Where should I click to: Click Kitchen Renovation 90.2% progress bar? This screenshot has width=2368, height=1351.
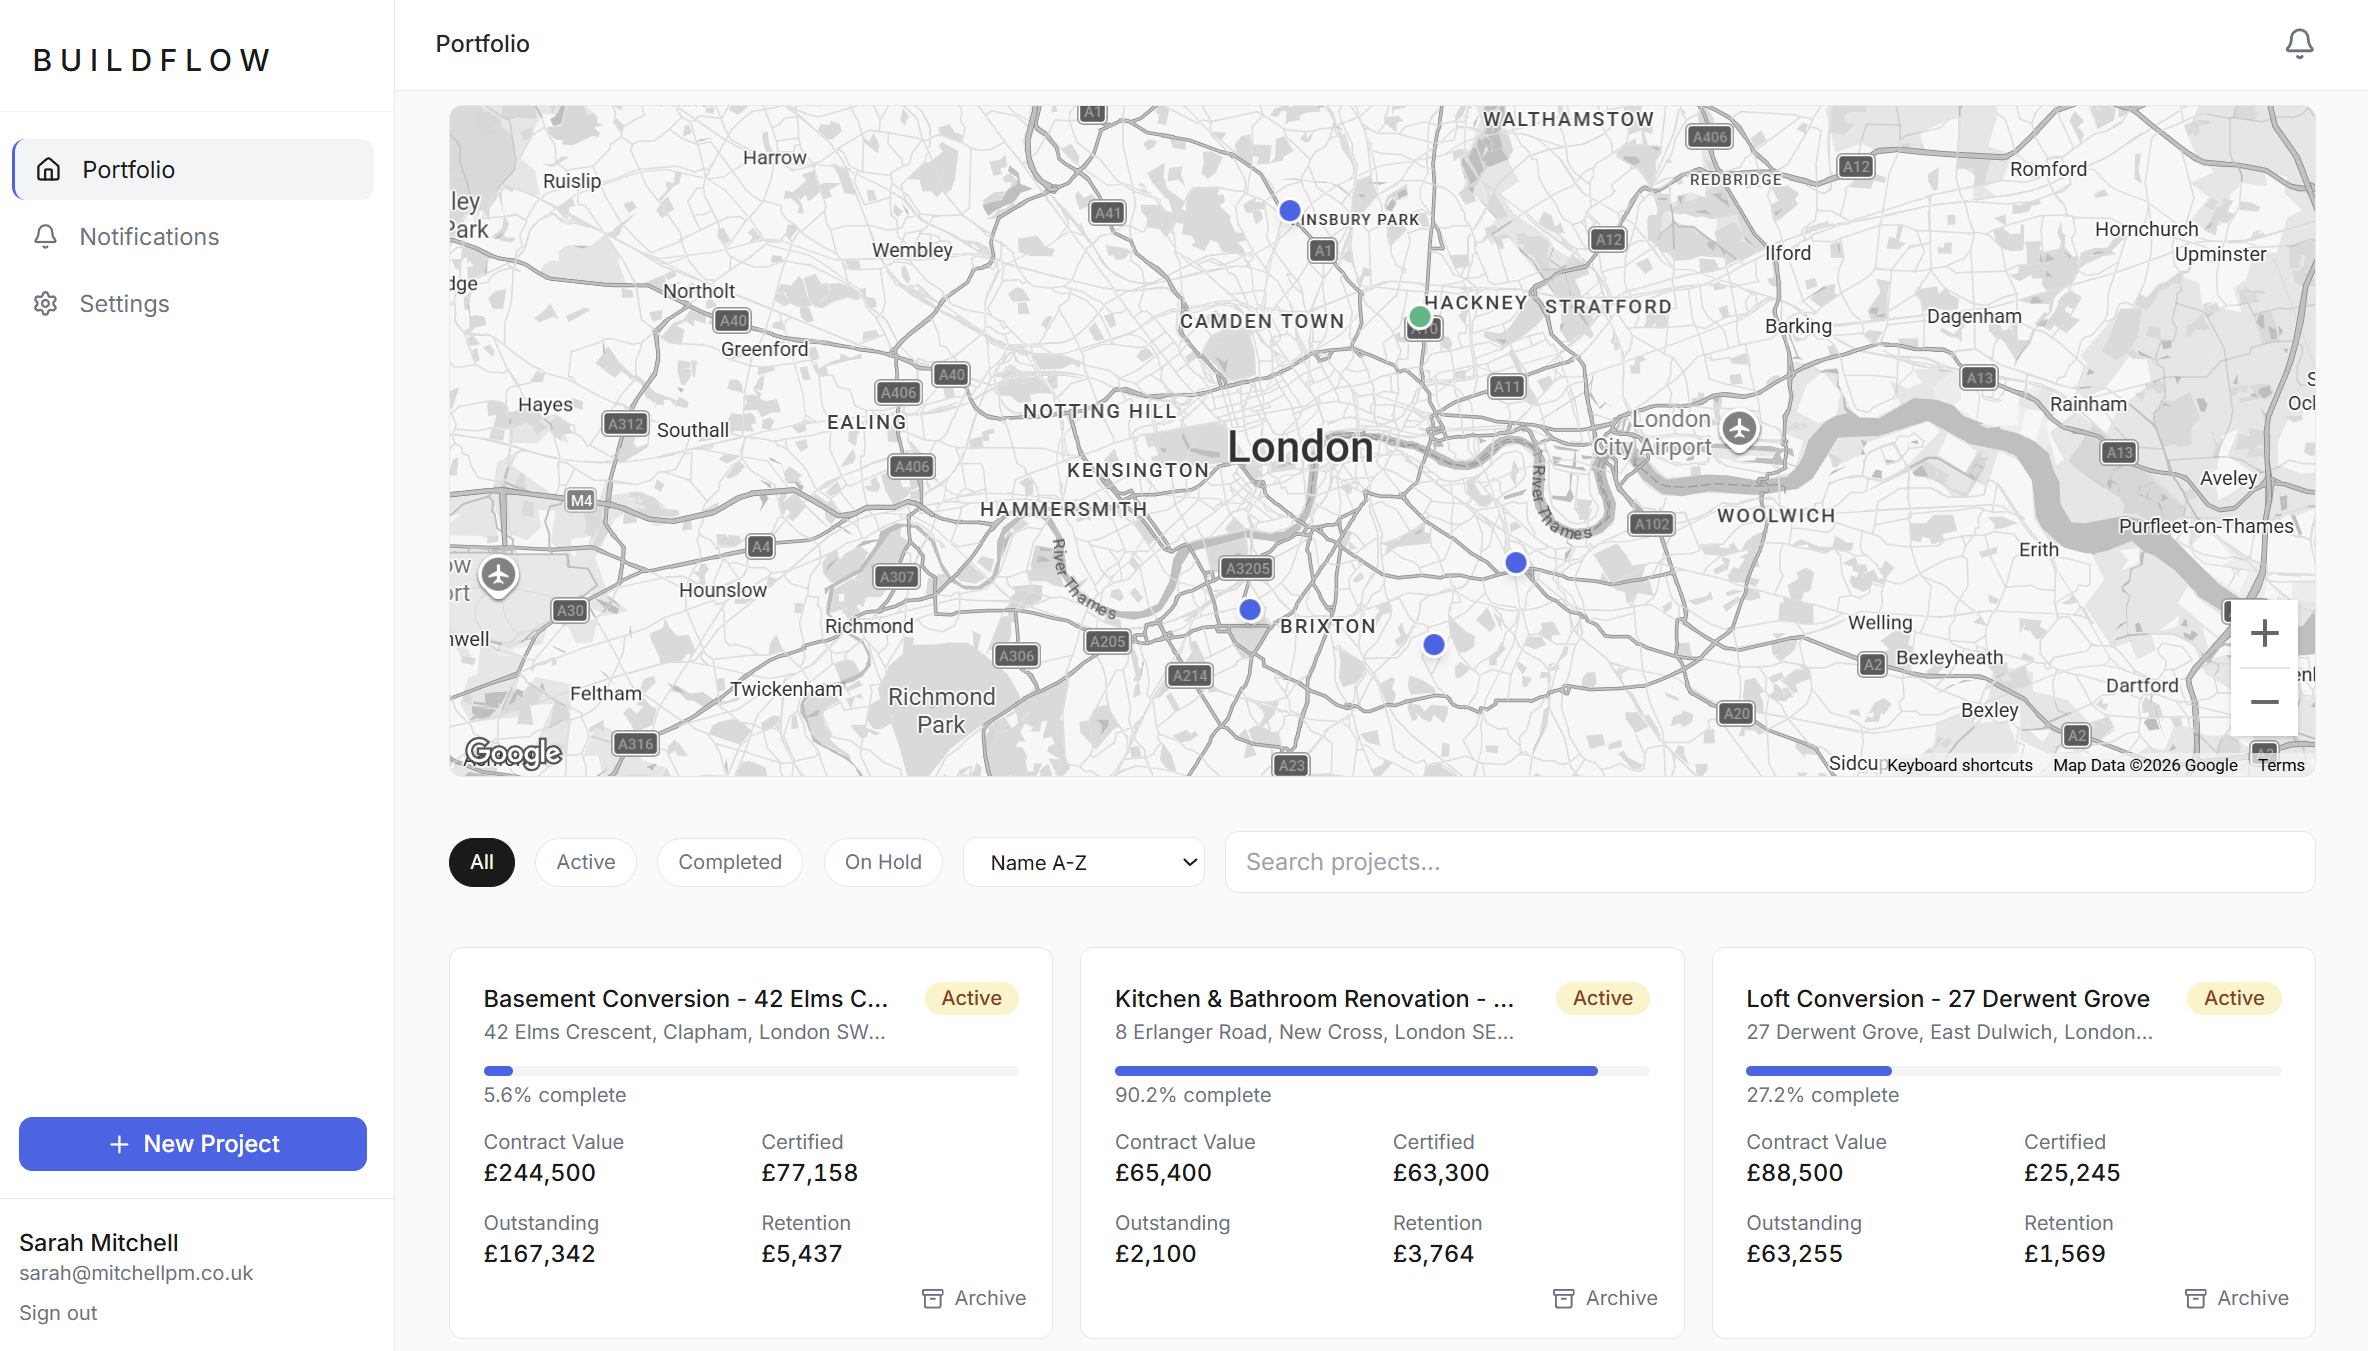(x=1382, y=1071)
